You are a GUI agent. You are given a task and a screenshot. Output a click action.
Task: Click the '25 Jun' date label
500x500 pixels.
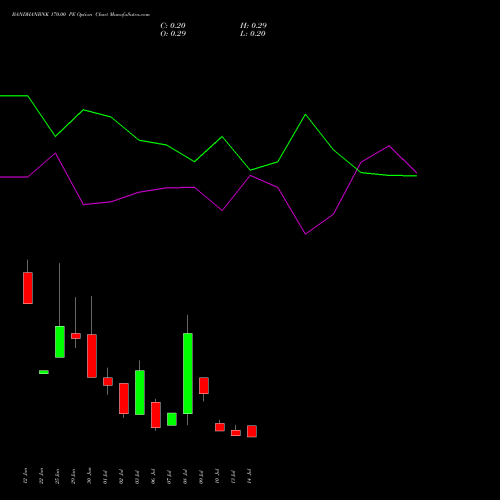pyautogui.click(x=57, y=476)
